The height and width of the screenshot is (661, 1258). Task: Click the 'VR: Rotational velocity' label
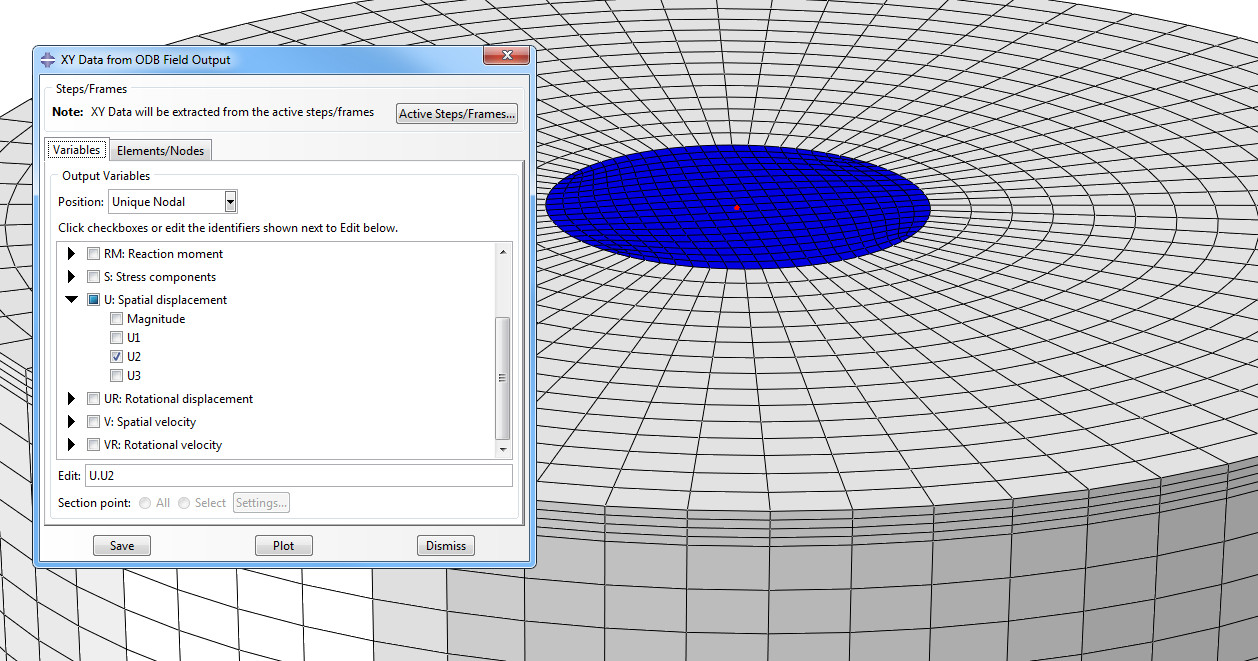tap(163, 445)
